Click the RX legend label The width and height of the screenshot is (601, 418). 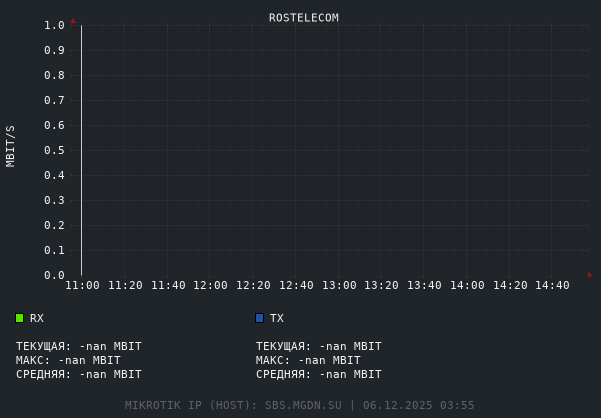[37, 318]
